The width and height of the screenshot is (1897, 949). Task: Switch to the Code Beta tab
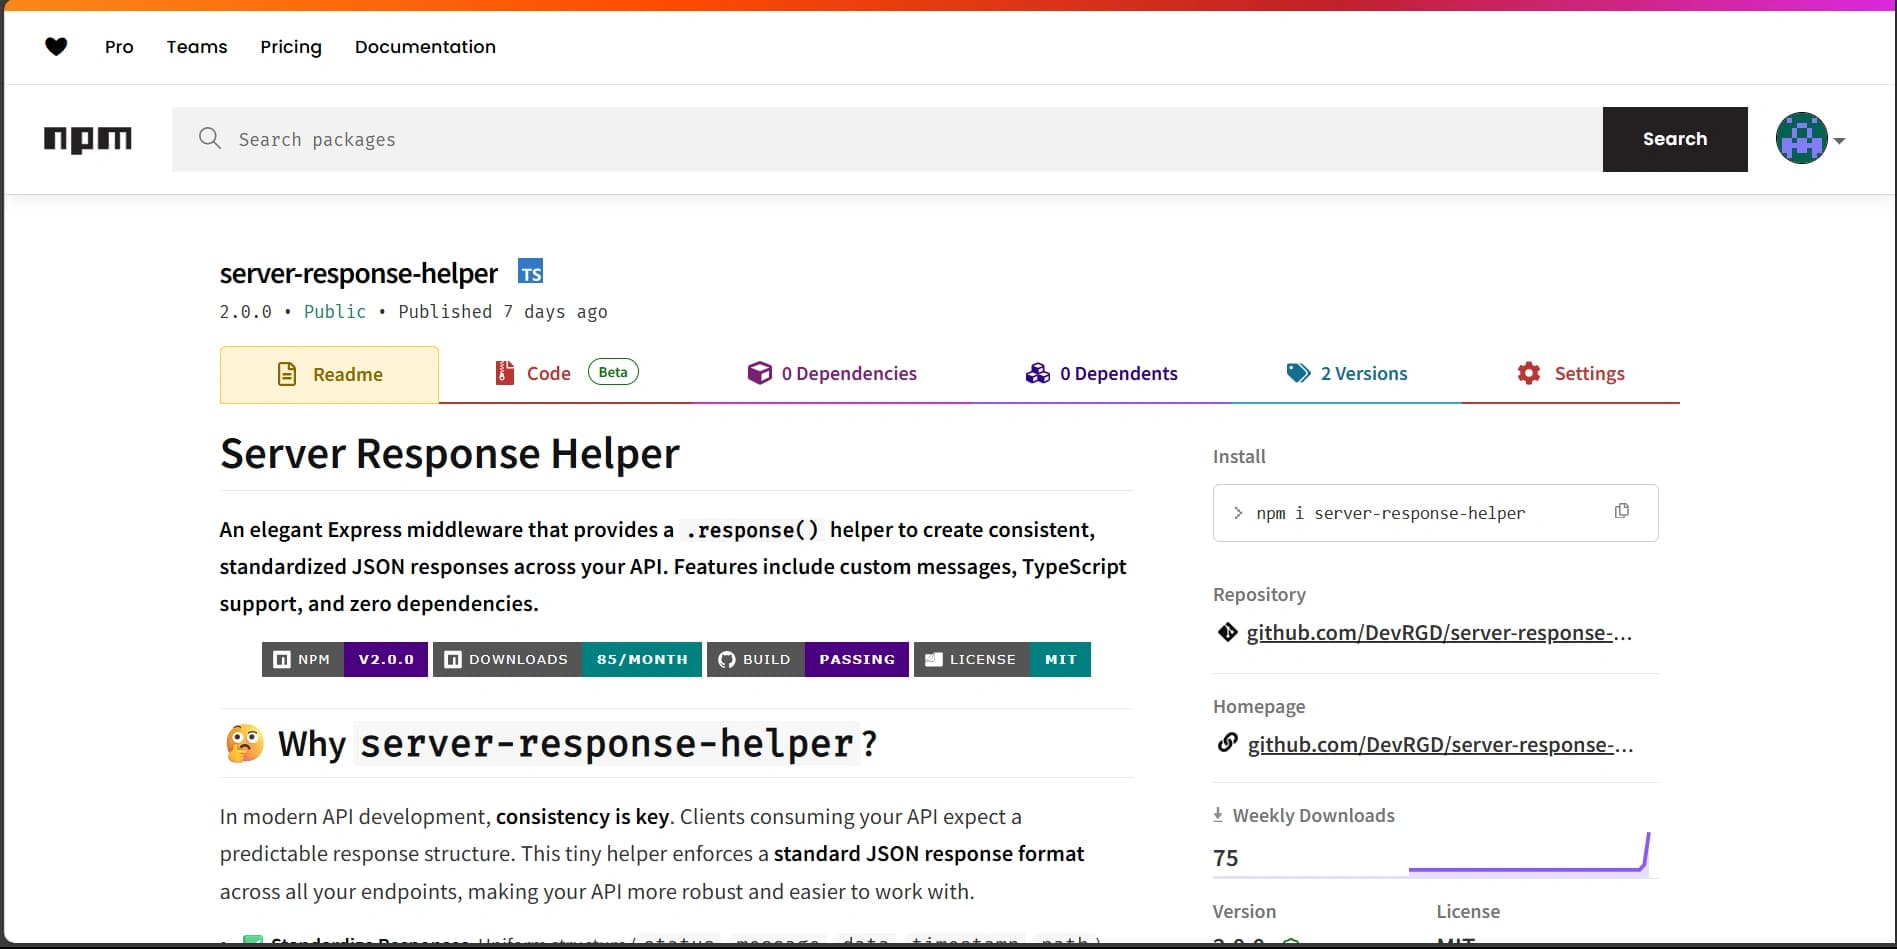click(x=548, y=372)
